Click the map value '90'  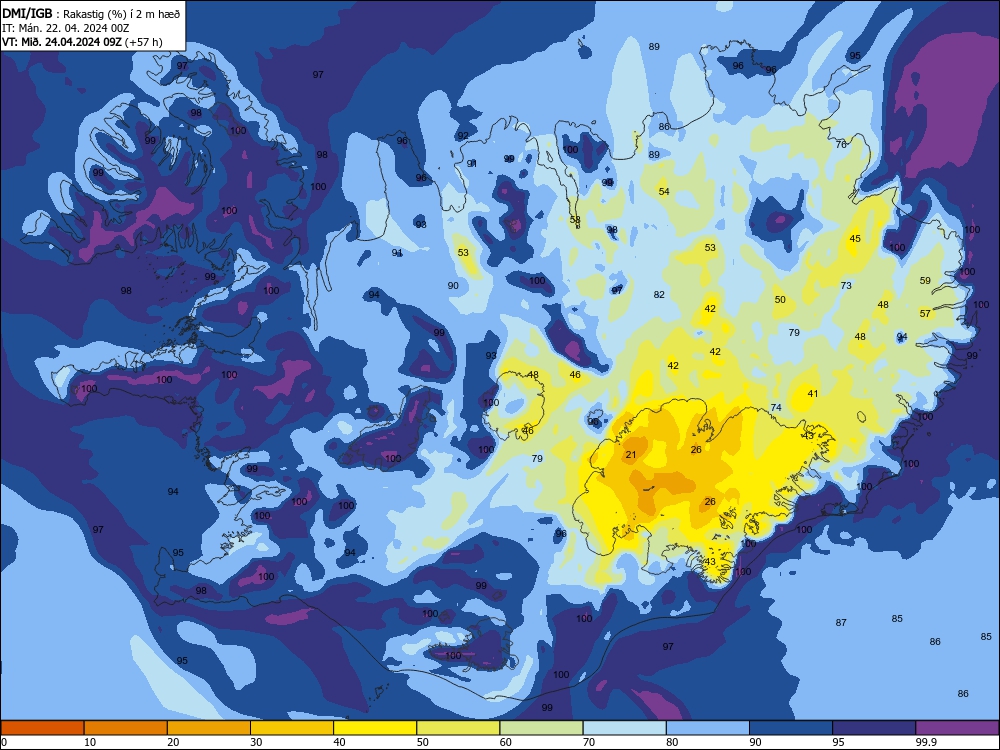coord(453,285)
